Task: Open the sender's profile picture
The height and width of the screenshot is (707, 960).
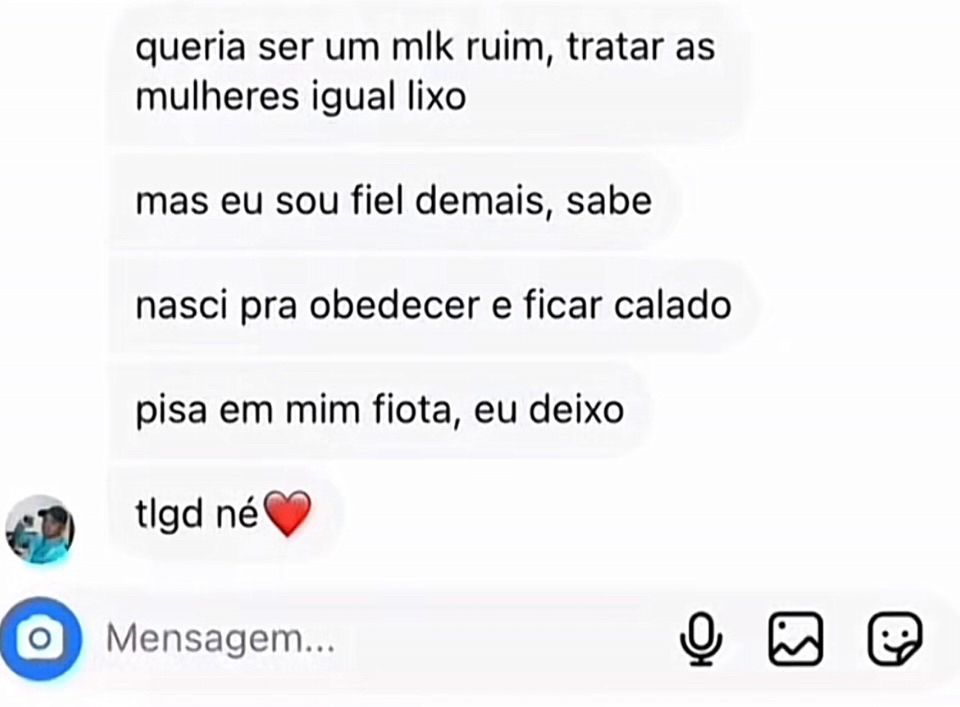Action: coord(40,529)
